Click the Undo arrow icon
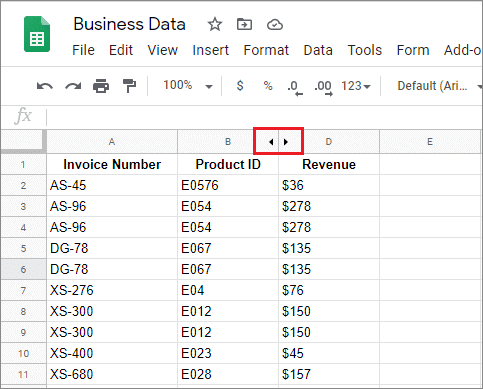The width and height of the screenshot is (483, 389). pyautogui.click(x=45, y=86)
